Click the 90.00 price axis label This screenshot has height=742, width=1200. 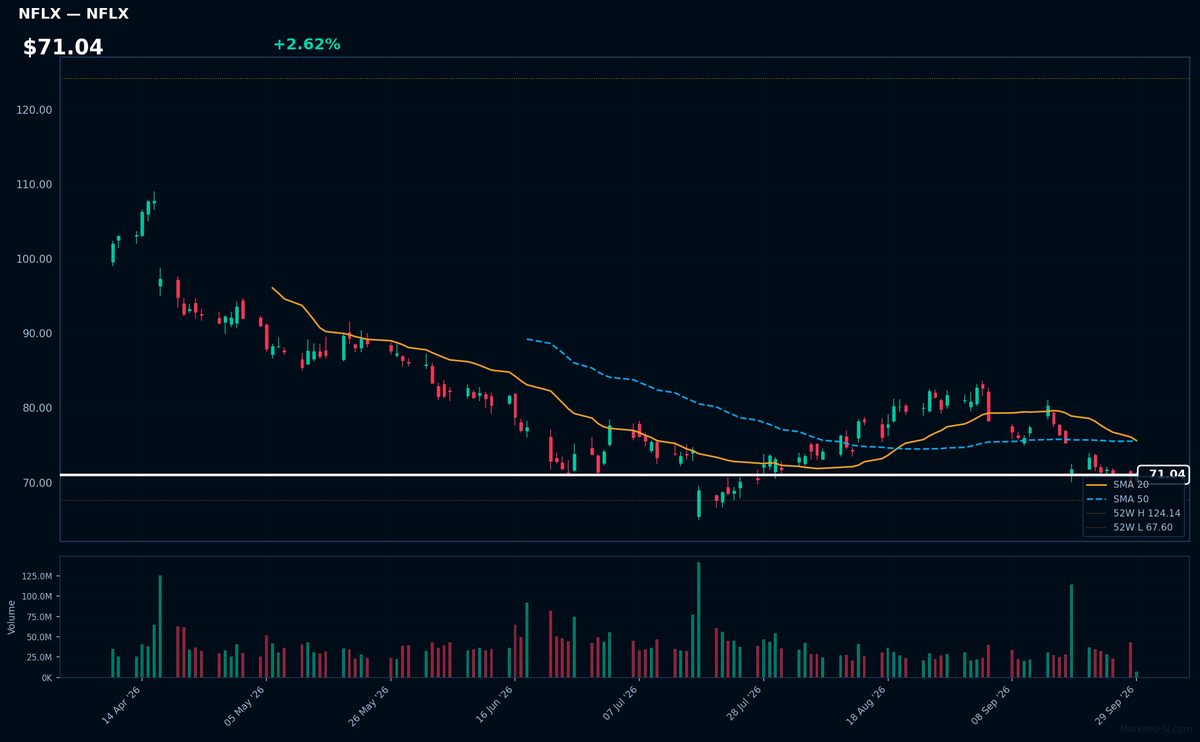click(x=38, y=334)
